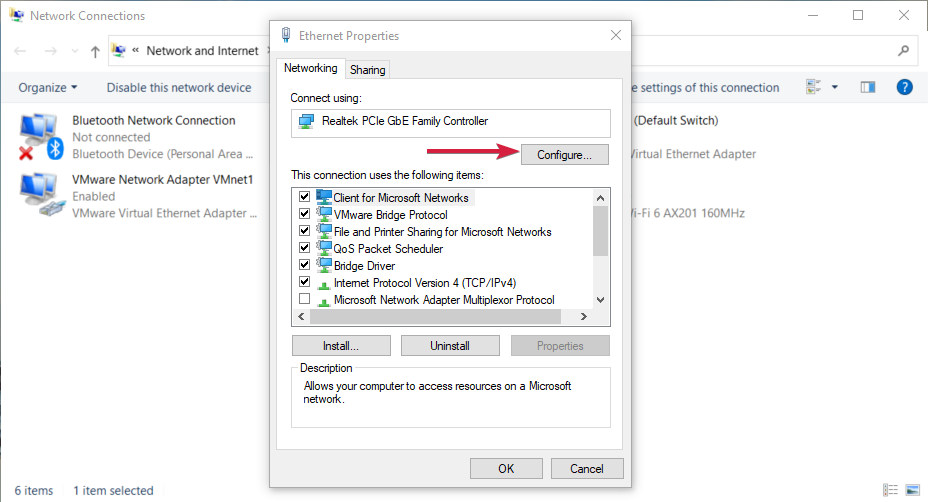Enable Microsoft Network Adapter Multiplexor Protocol checkbox
The height and width of the screenshot is (502, 928).
coord(304,299)
